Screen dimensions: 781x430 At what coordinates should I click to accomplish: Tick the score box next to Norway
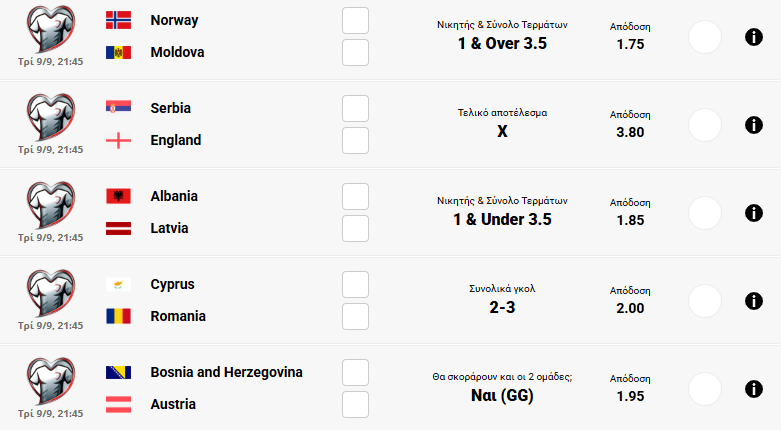[x=355, y=20]
